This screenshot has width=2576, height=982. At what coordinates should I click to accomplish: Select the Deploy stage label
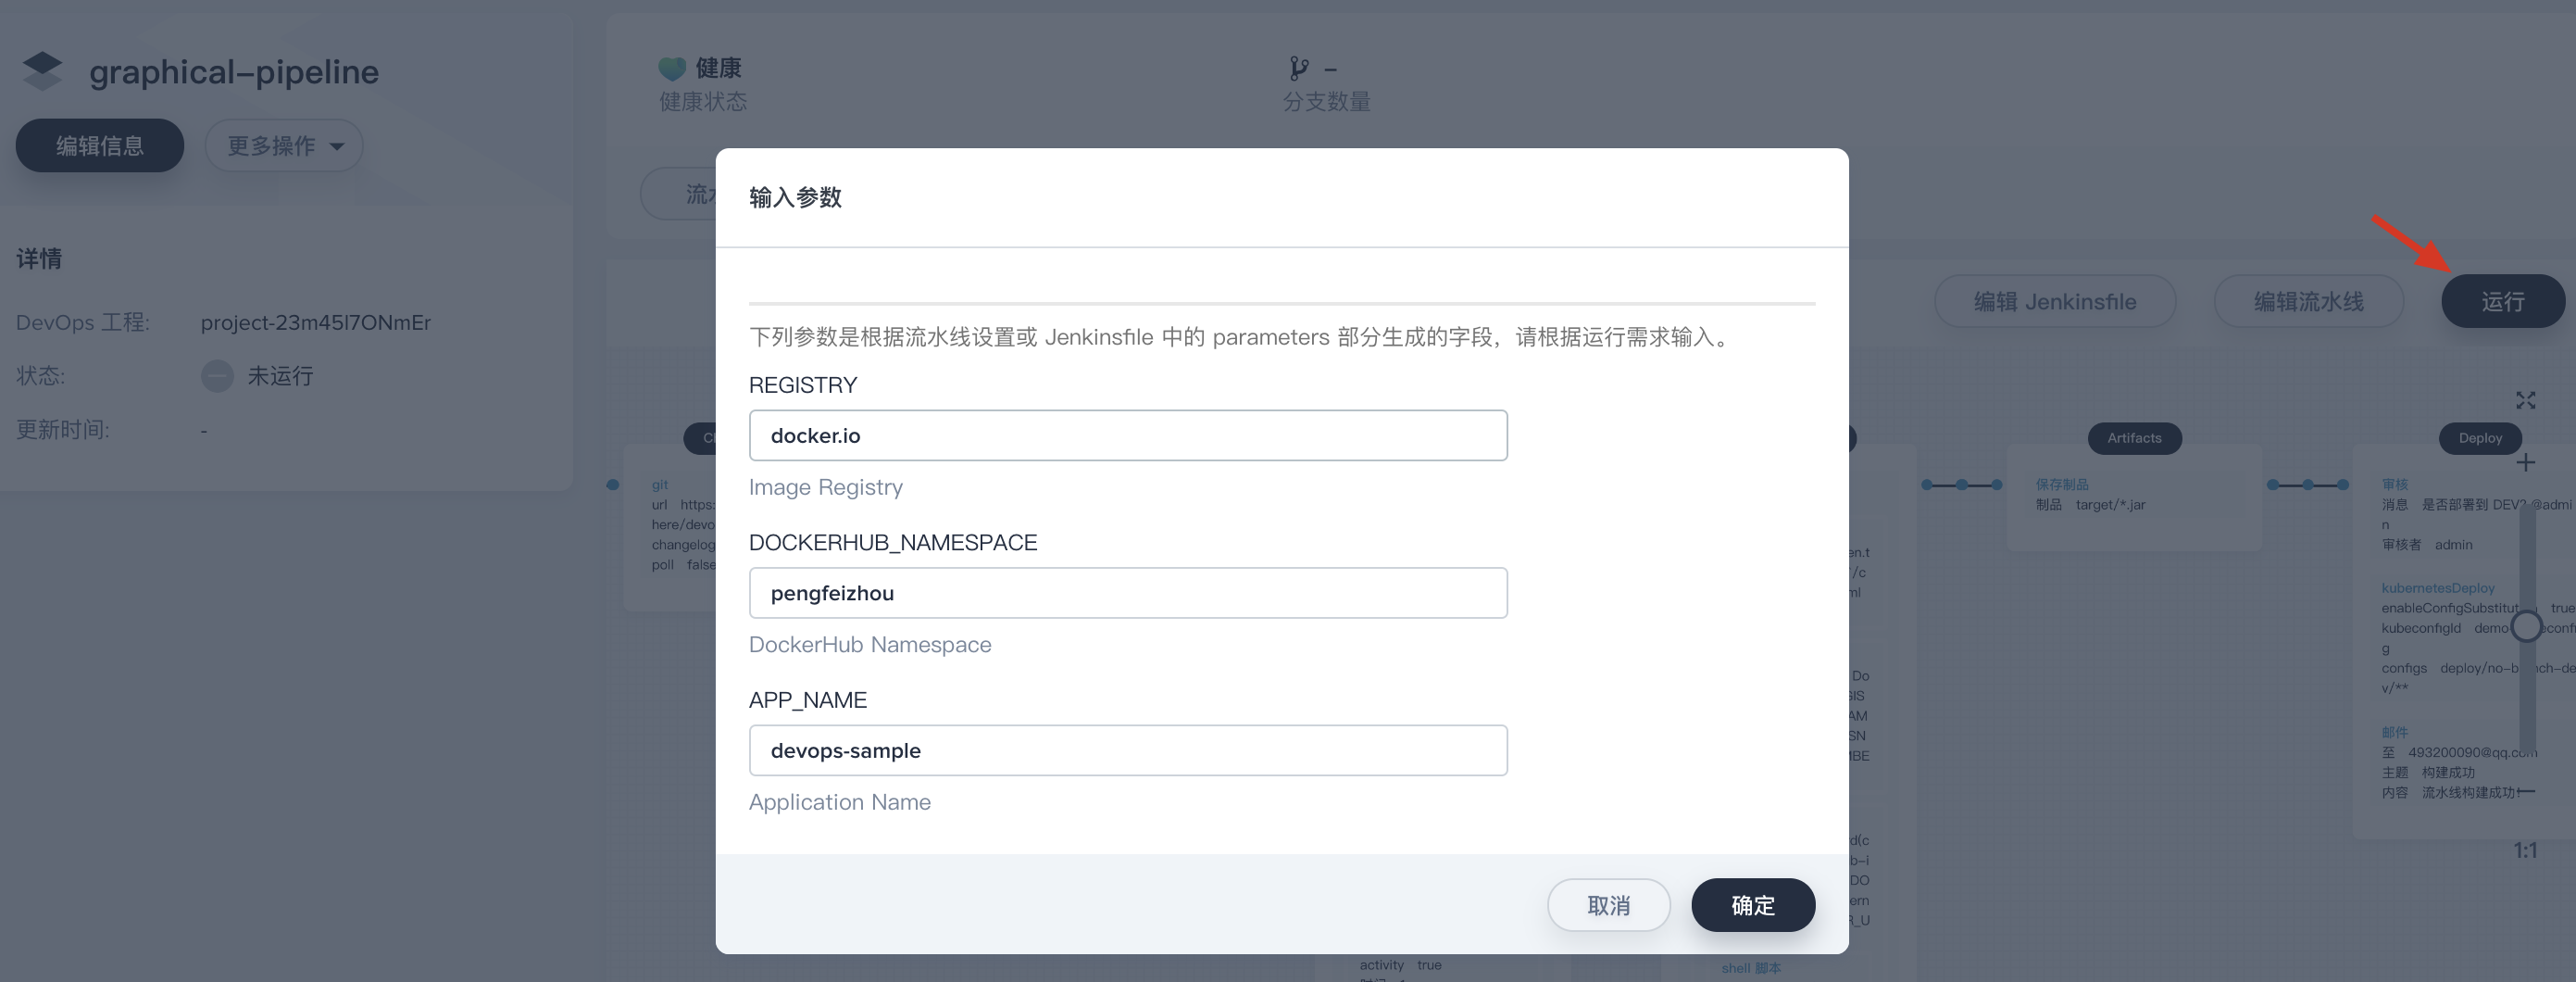[2480, 438]
